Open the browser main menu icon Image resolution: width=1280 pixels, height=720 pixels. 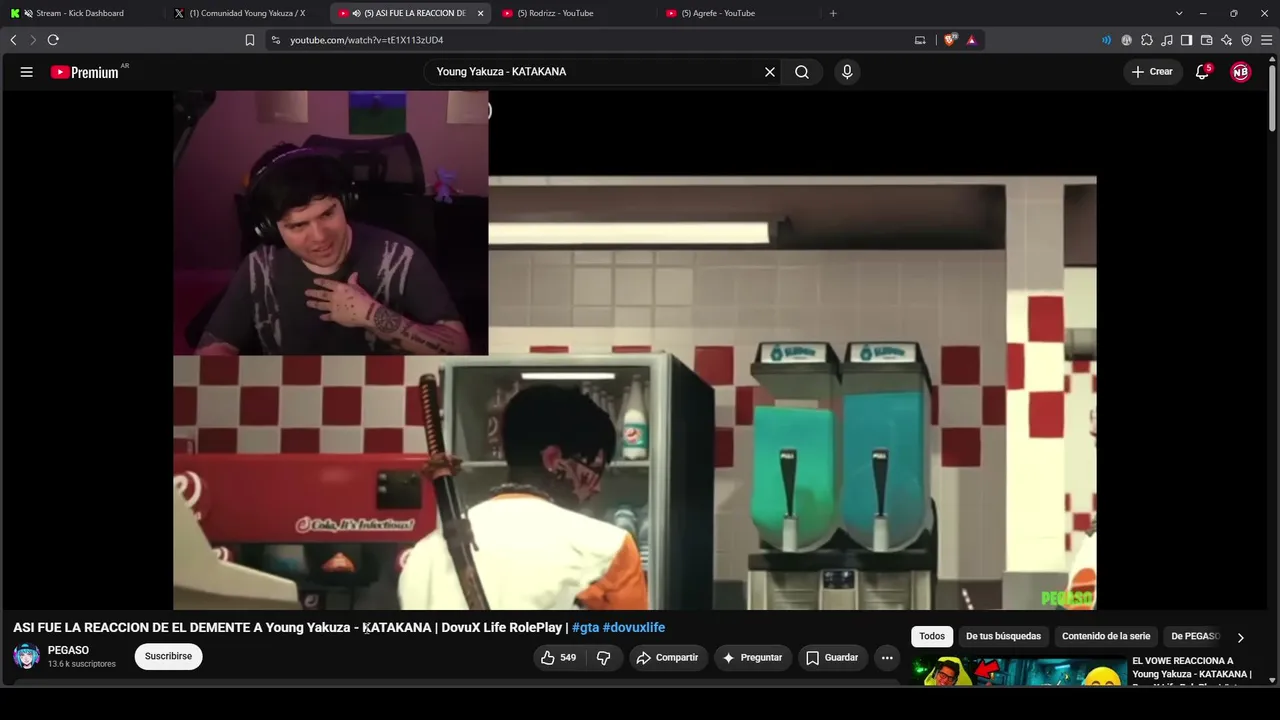click(x=1267, y=40)
